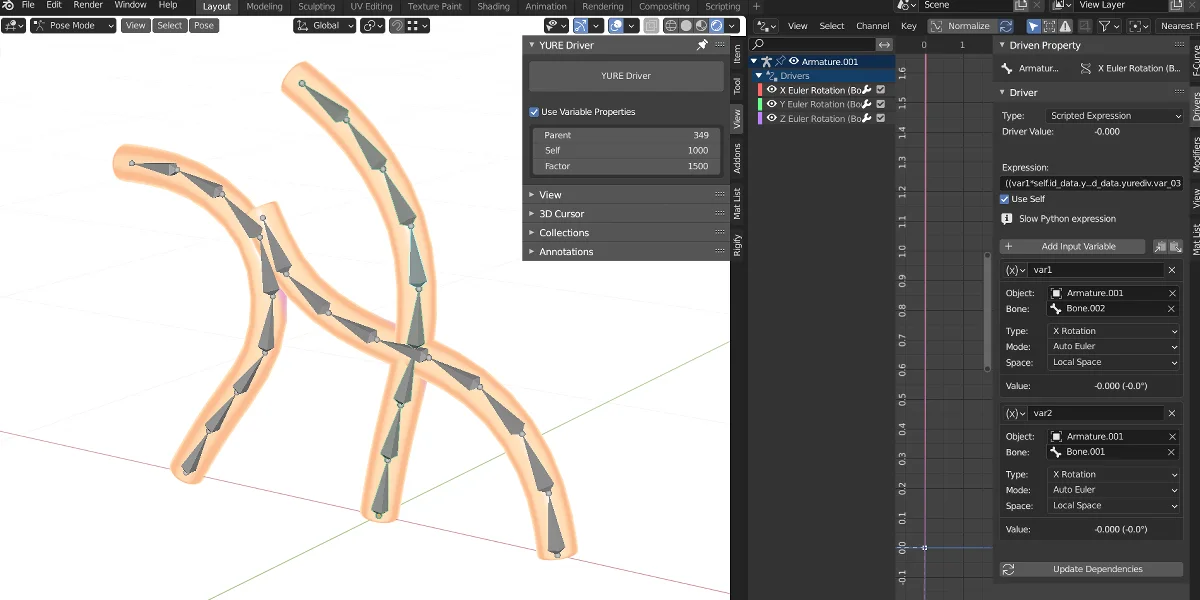The height and width of the screenshot is (600, 1200).
Task: Toggle X-ray display in viewport header
Action: click(651, 25)
